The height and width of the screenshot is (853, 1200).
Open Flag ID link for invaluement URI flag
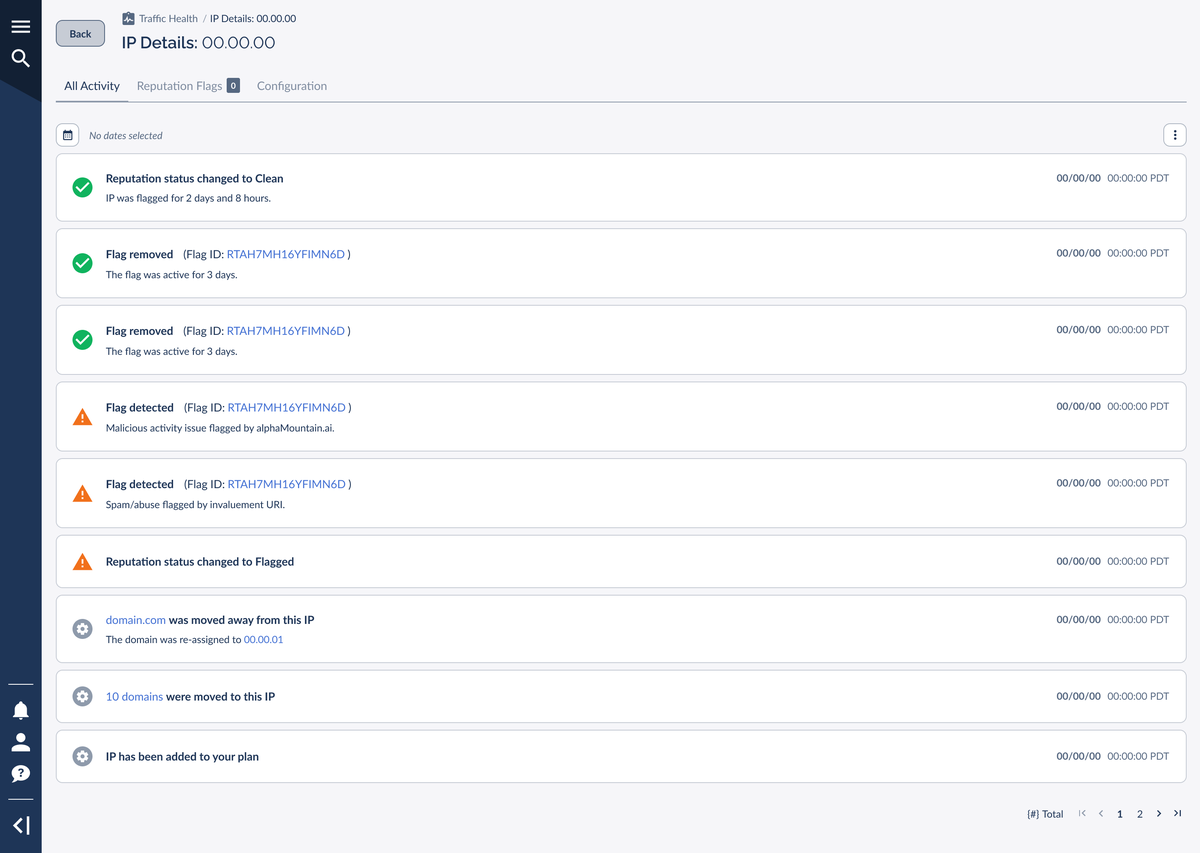click(286, 485)
